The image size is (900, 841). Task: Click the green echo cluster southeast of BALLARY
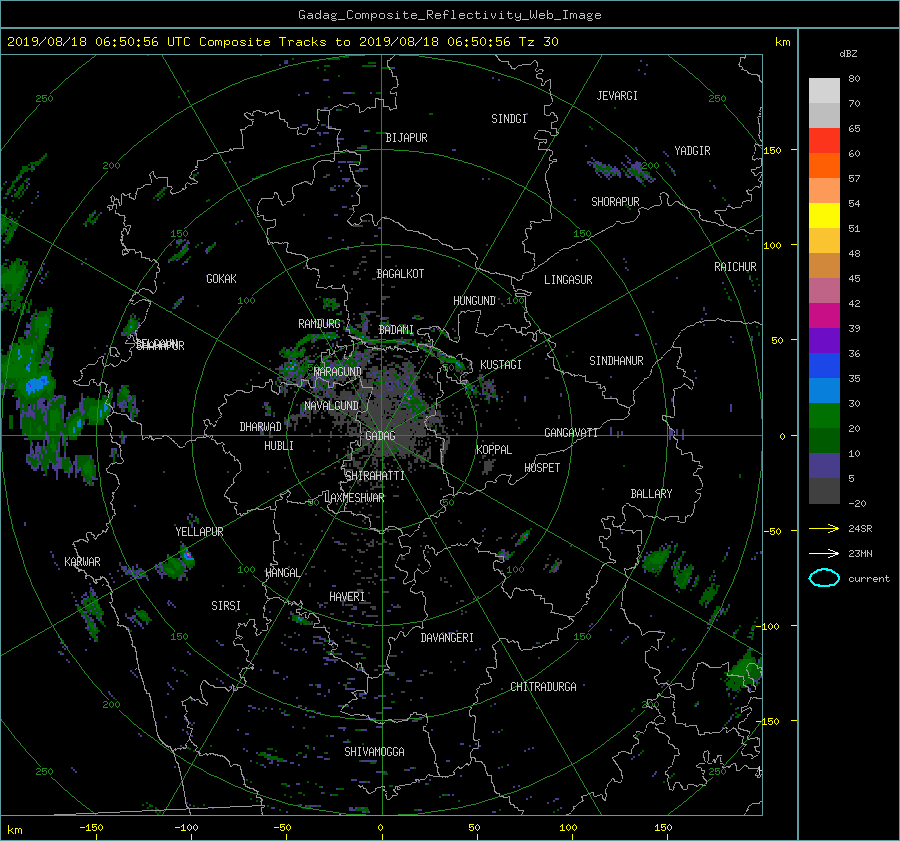[657, 559]
